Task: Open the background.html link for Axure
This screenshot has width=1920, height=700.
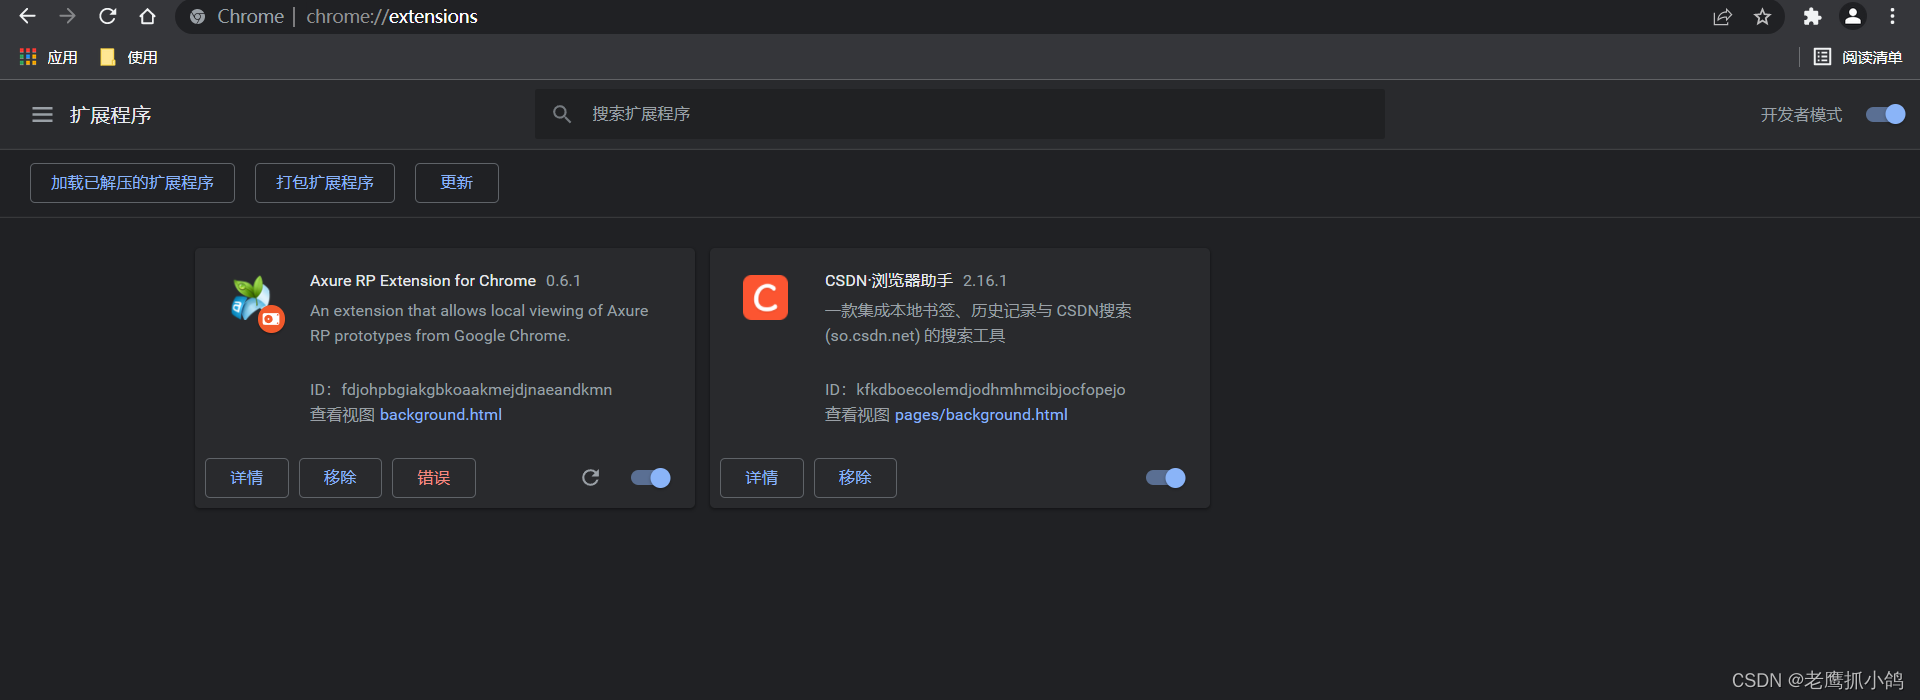Action: click(x=441, y=415)
